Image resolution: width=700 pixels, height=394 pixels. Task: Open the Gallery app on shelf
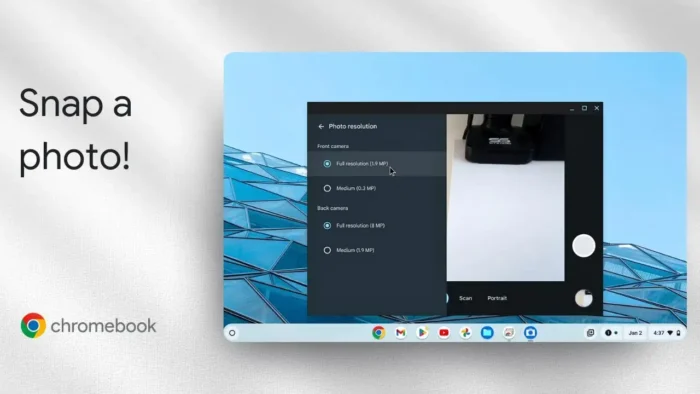pos(509,333)
